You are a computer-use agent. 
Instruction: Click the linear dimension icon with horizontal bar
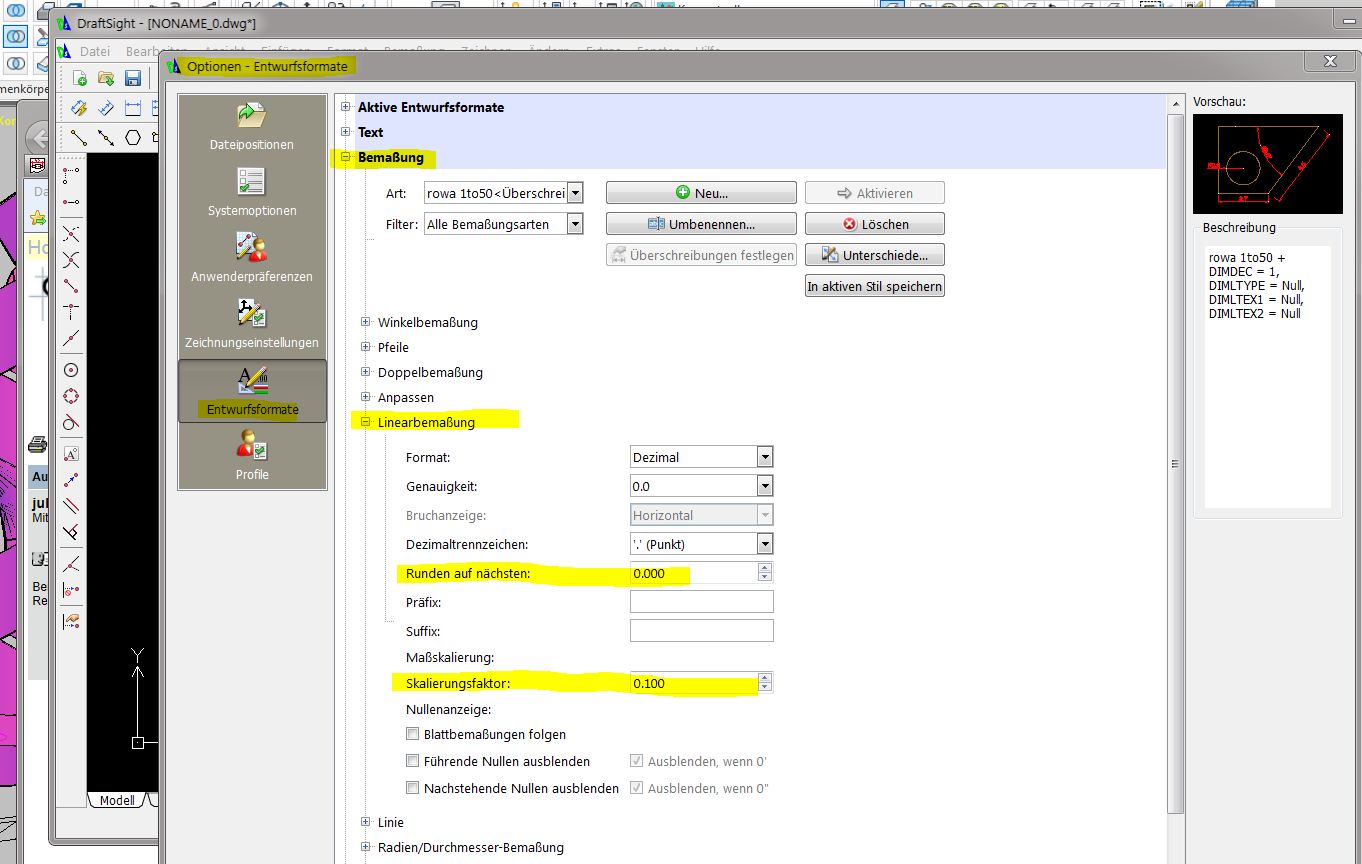[x=132, y=108]
